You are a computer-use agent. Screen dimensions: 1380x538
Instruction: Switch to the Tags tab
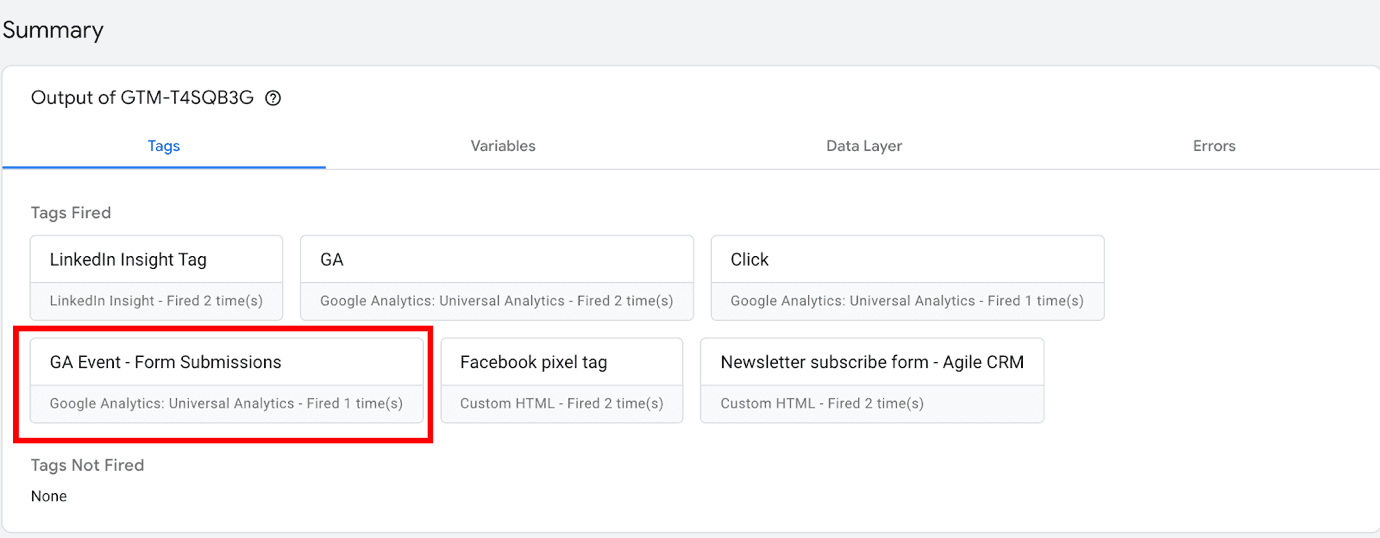pyautogui.click(x=163, y=146)
